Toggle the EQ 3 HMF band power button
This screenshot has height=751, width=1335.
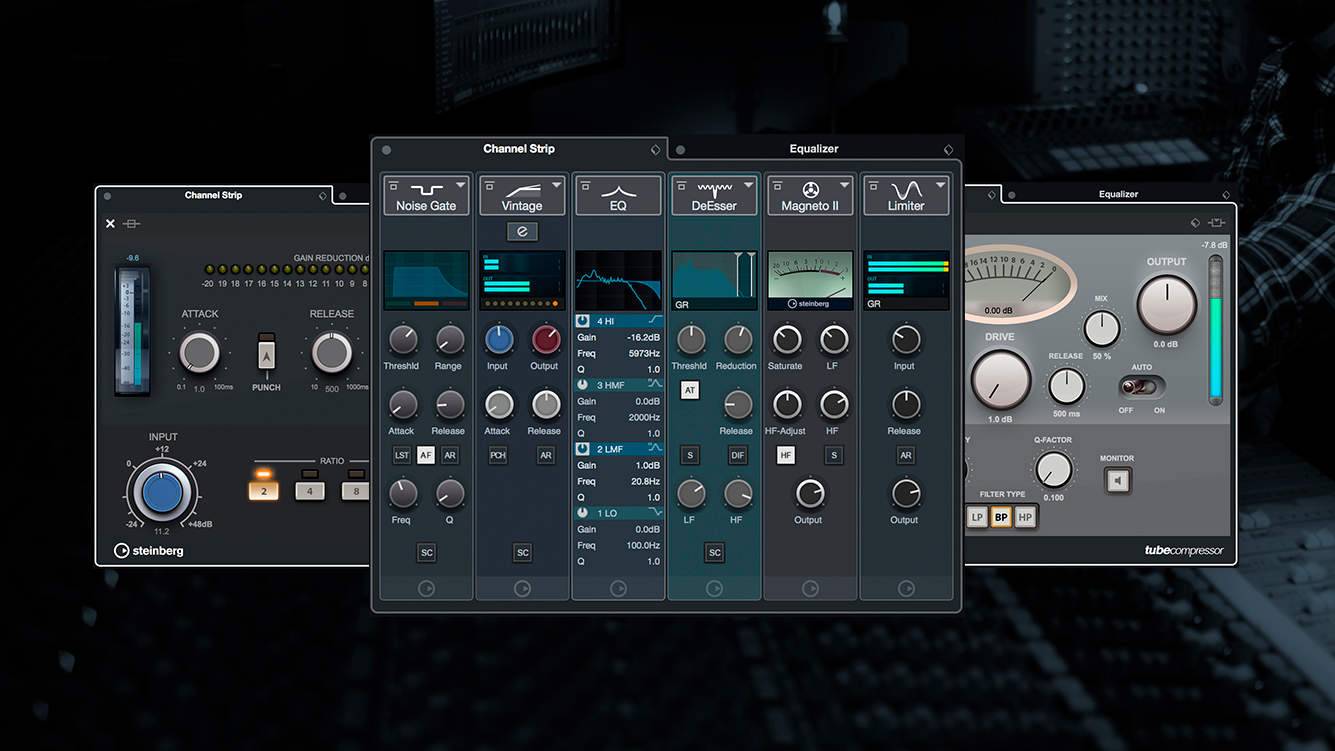(x=584, y=385)
